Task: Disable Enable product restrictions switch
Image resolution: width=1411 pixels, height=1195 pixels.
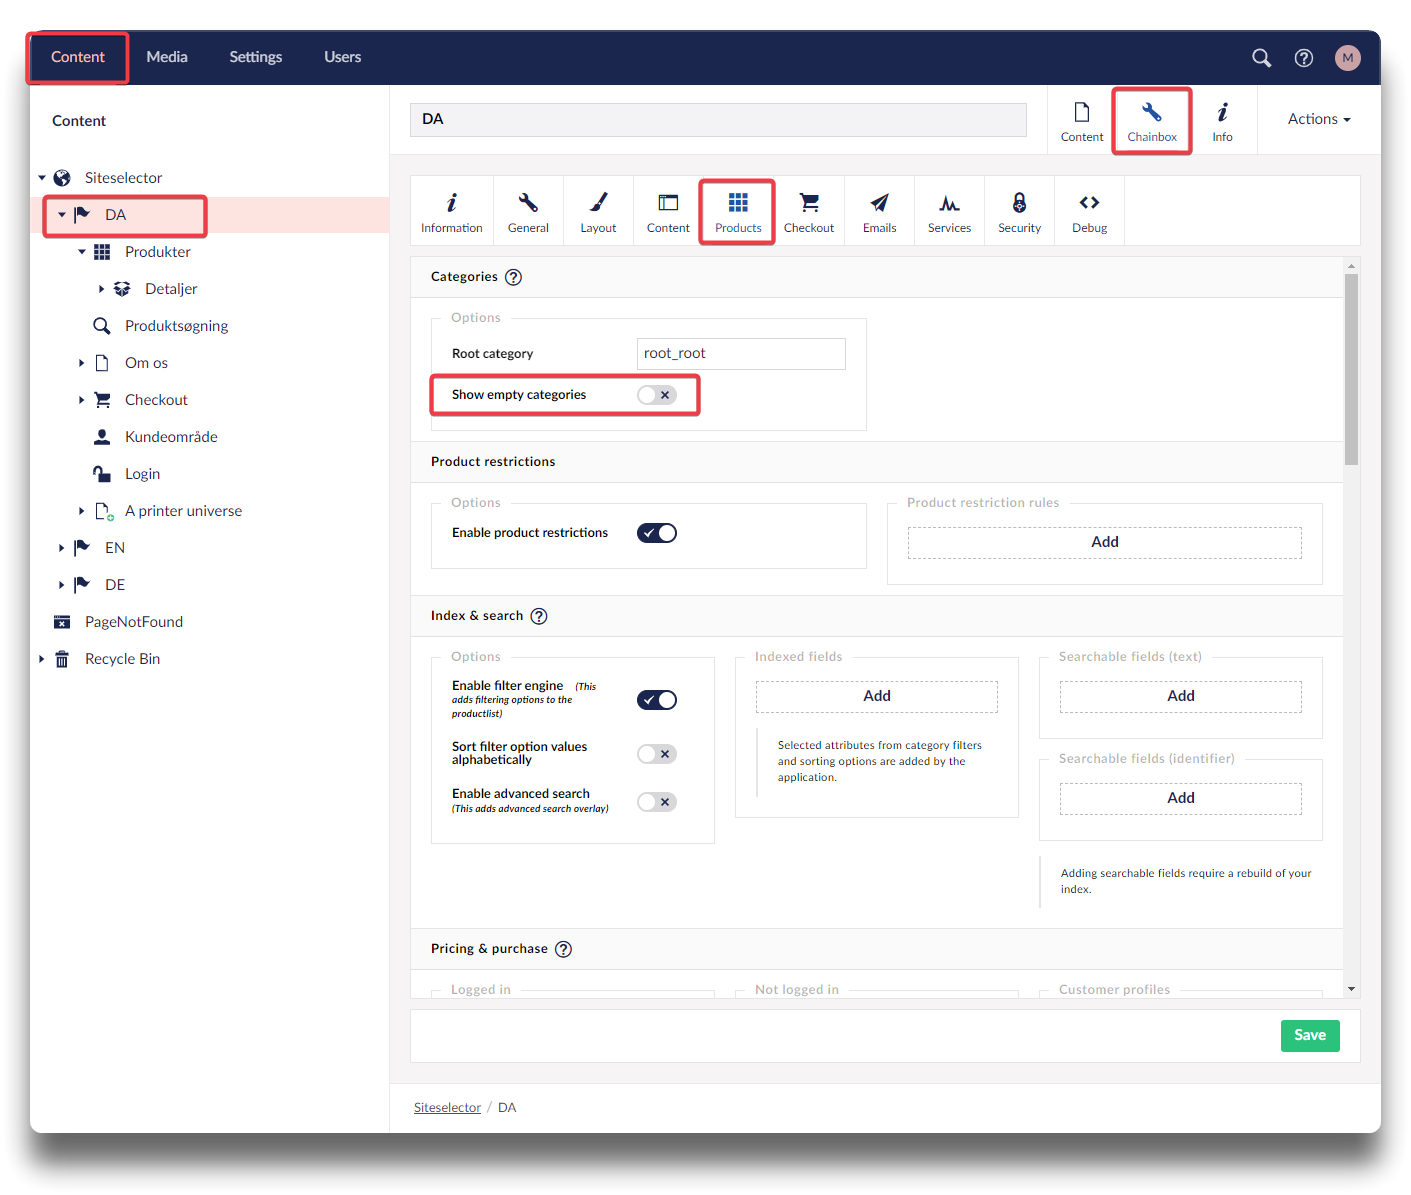Action: pyautogui.click(x=657, y=533)
